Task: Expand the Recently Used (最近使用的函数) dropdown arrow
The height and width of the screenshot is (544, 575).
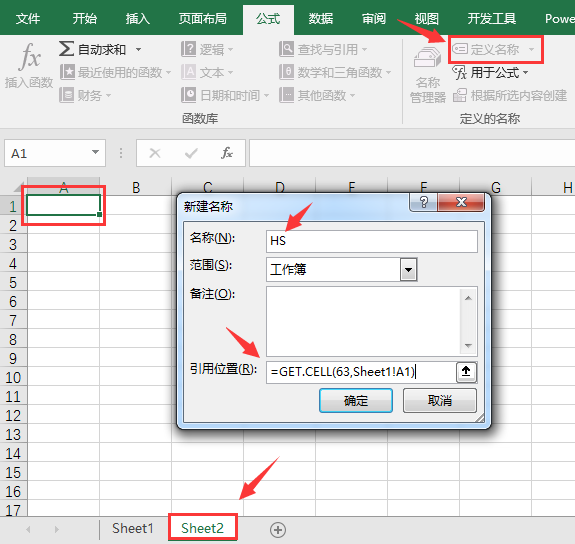Action: pos(168,73)
